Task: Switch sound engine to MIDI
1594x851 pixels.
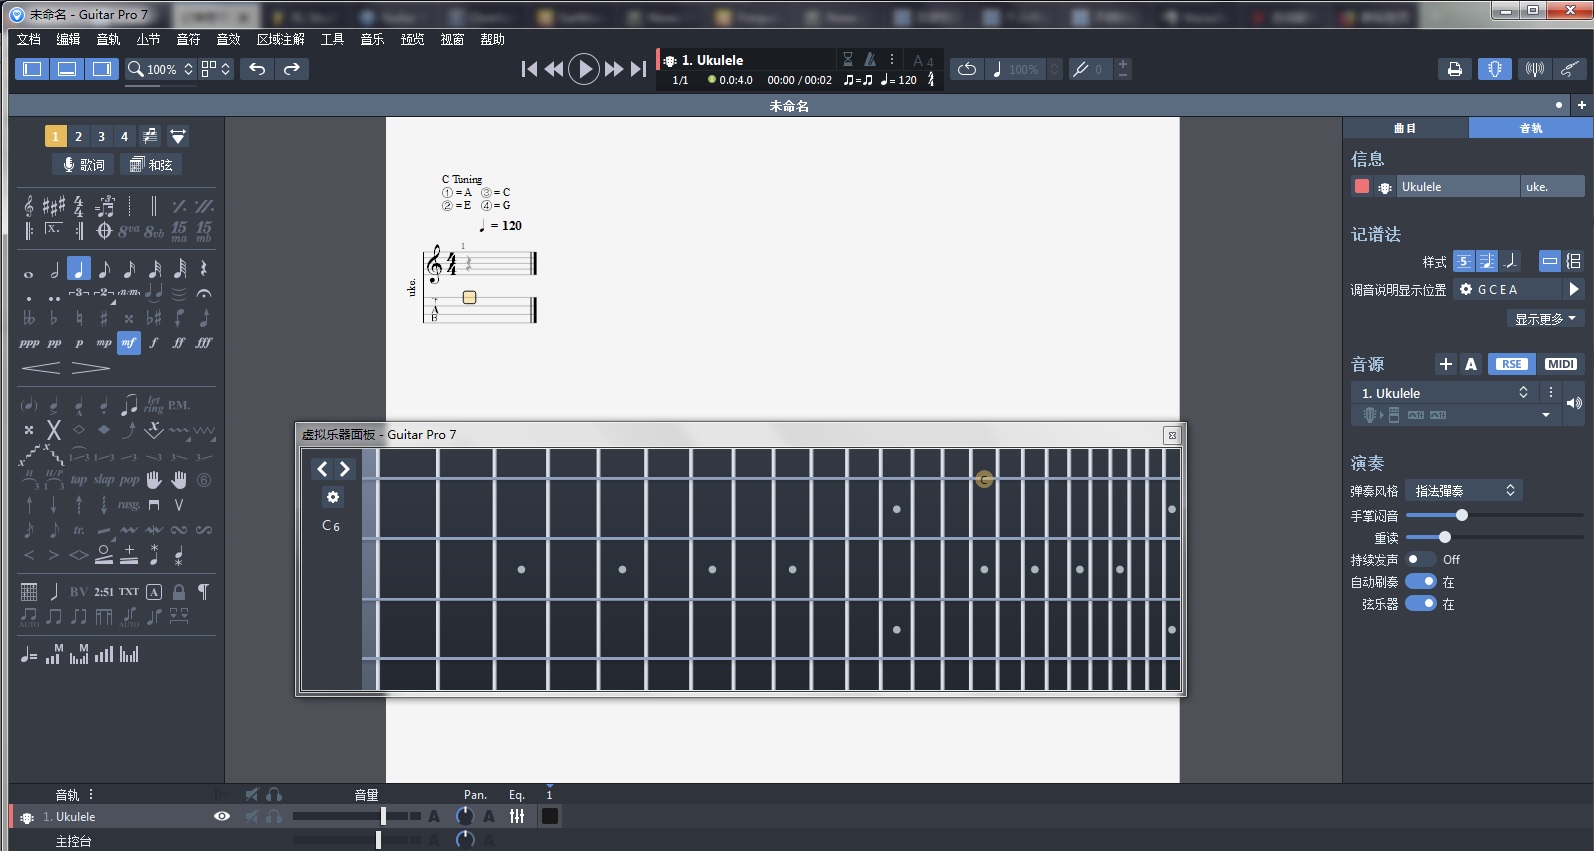Action: click(x=1560, y=364)
